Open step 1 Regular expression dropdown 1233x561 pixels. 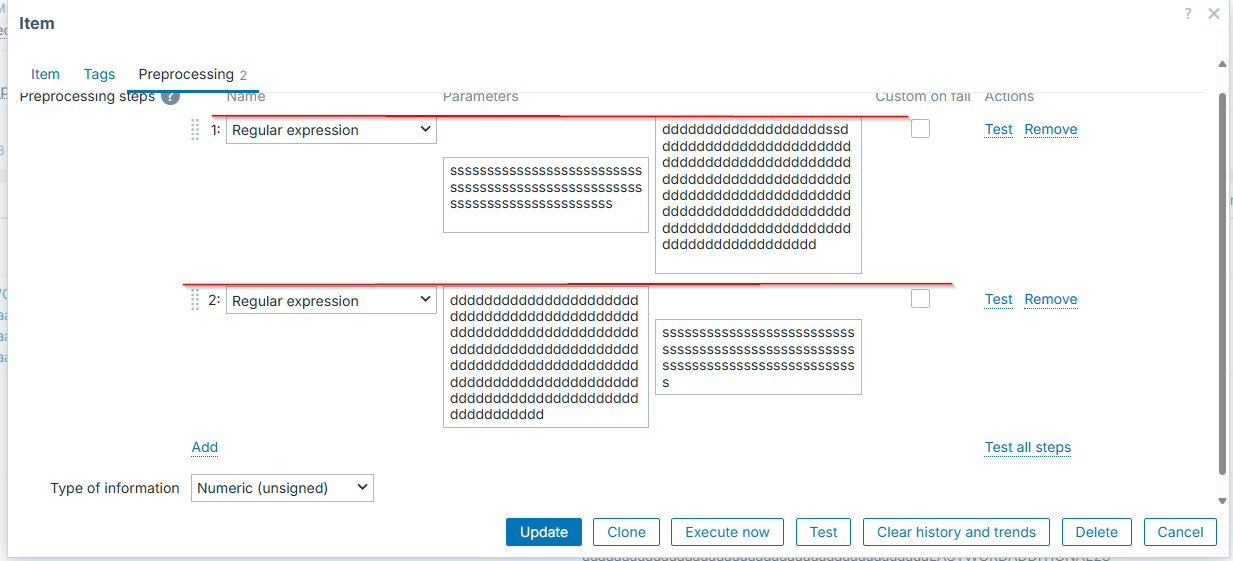[x=331, y=130]
